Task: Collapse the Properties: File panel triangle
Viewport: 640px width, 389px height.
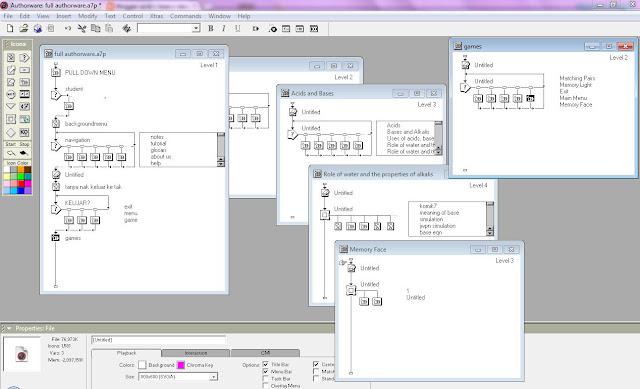Action: tap(9, 328)
